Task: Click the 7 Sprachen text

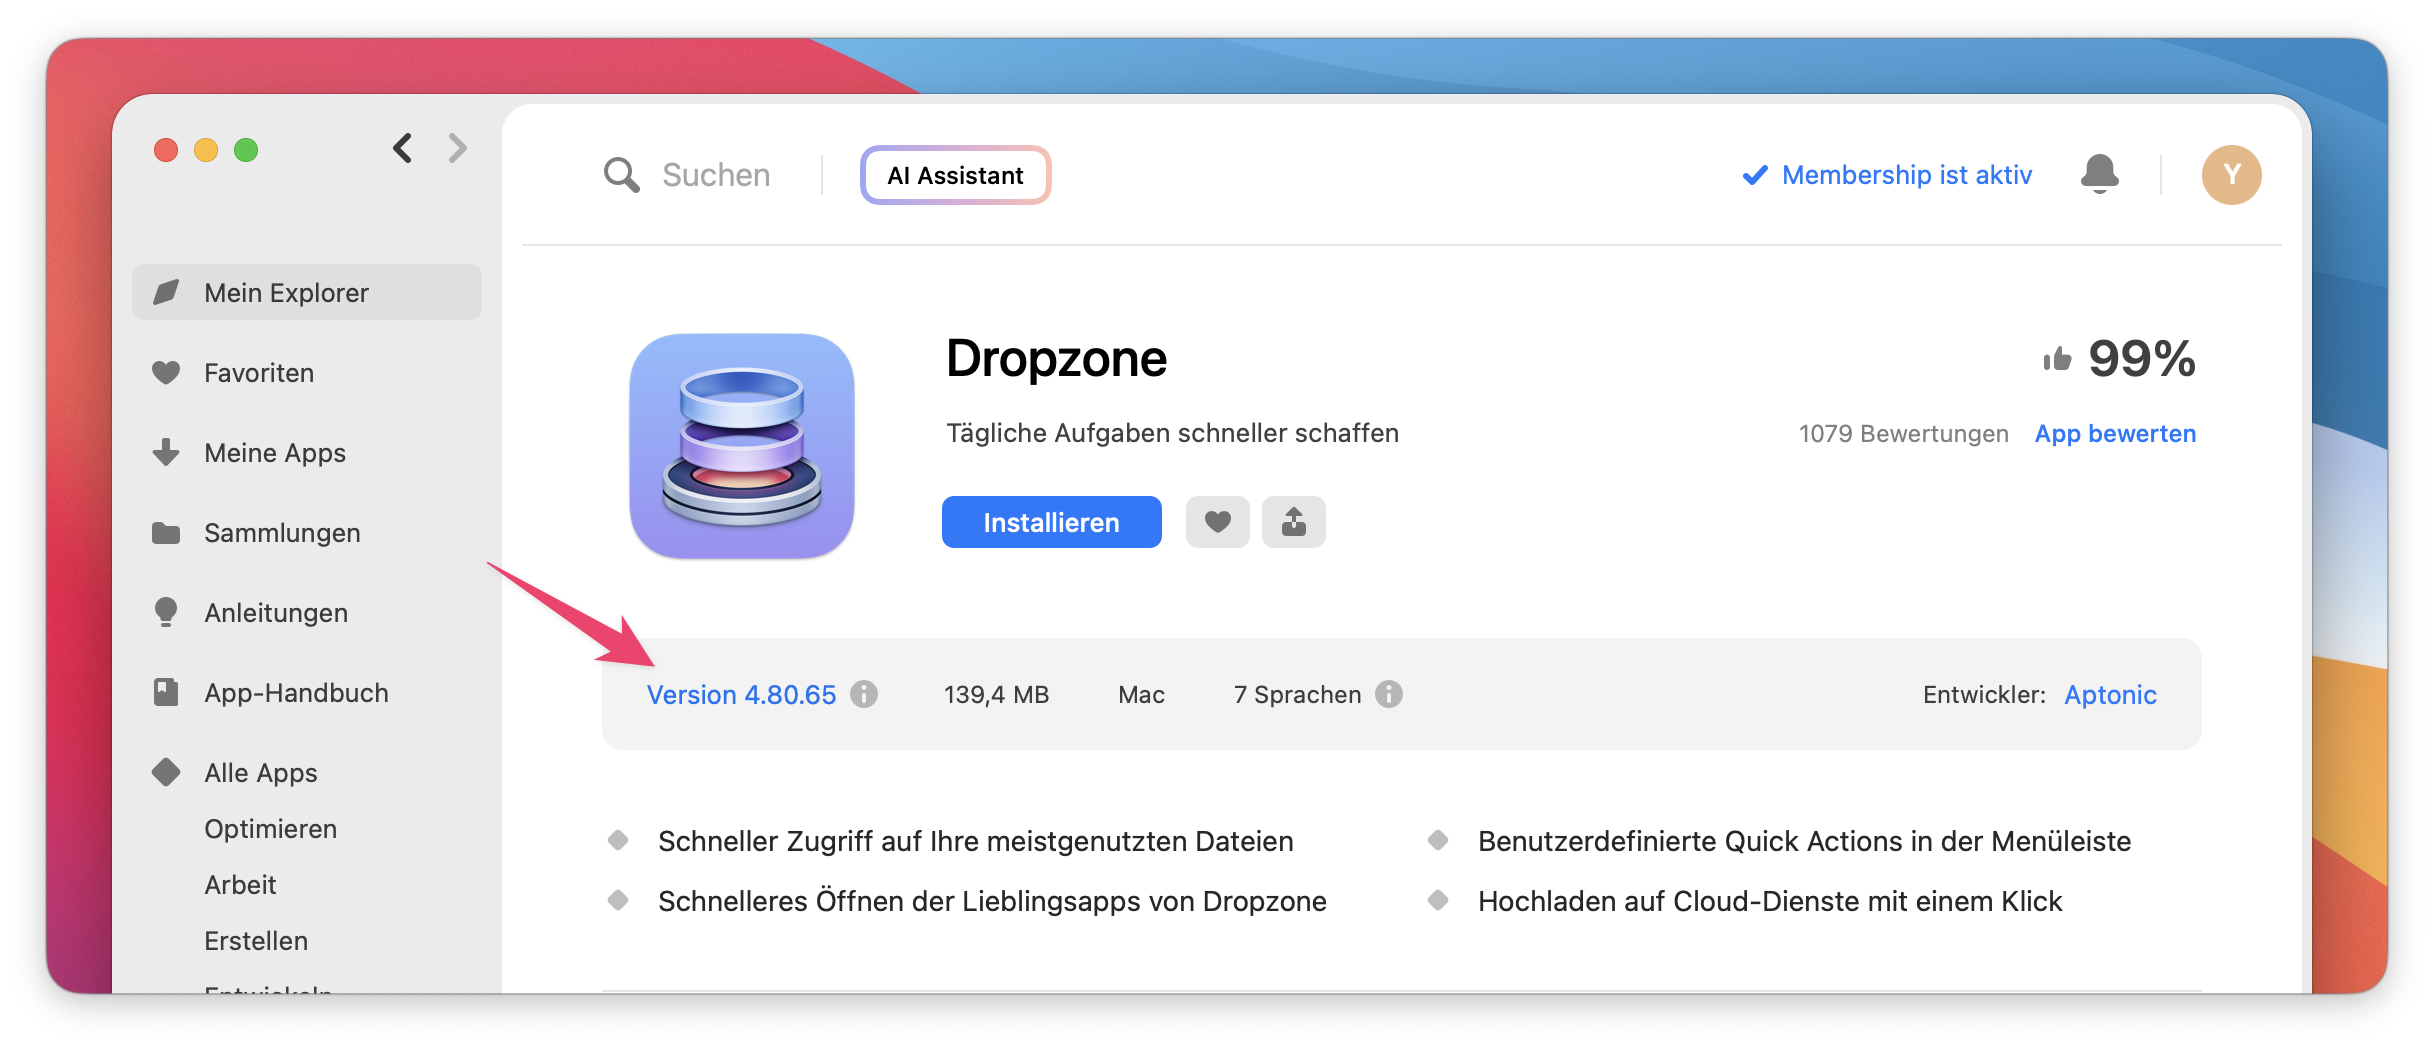Action: pos(1297,694)
